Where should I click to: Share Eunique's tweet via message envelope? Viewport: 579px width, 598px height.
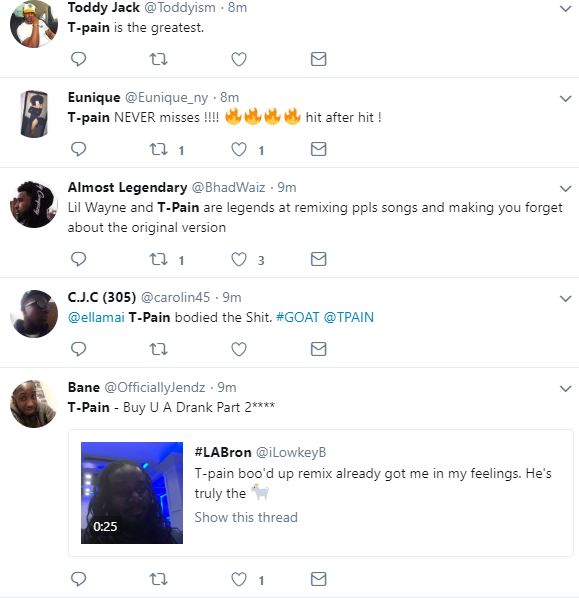point(318,149)
